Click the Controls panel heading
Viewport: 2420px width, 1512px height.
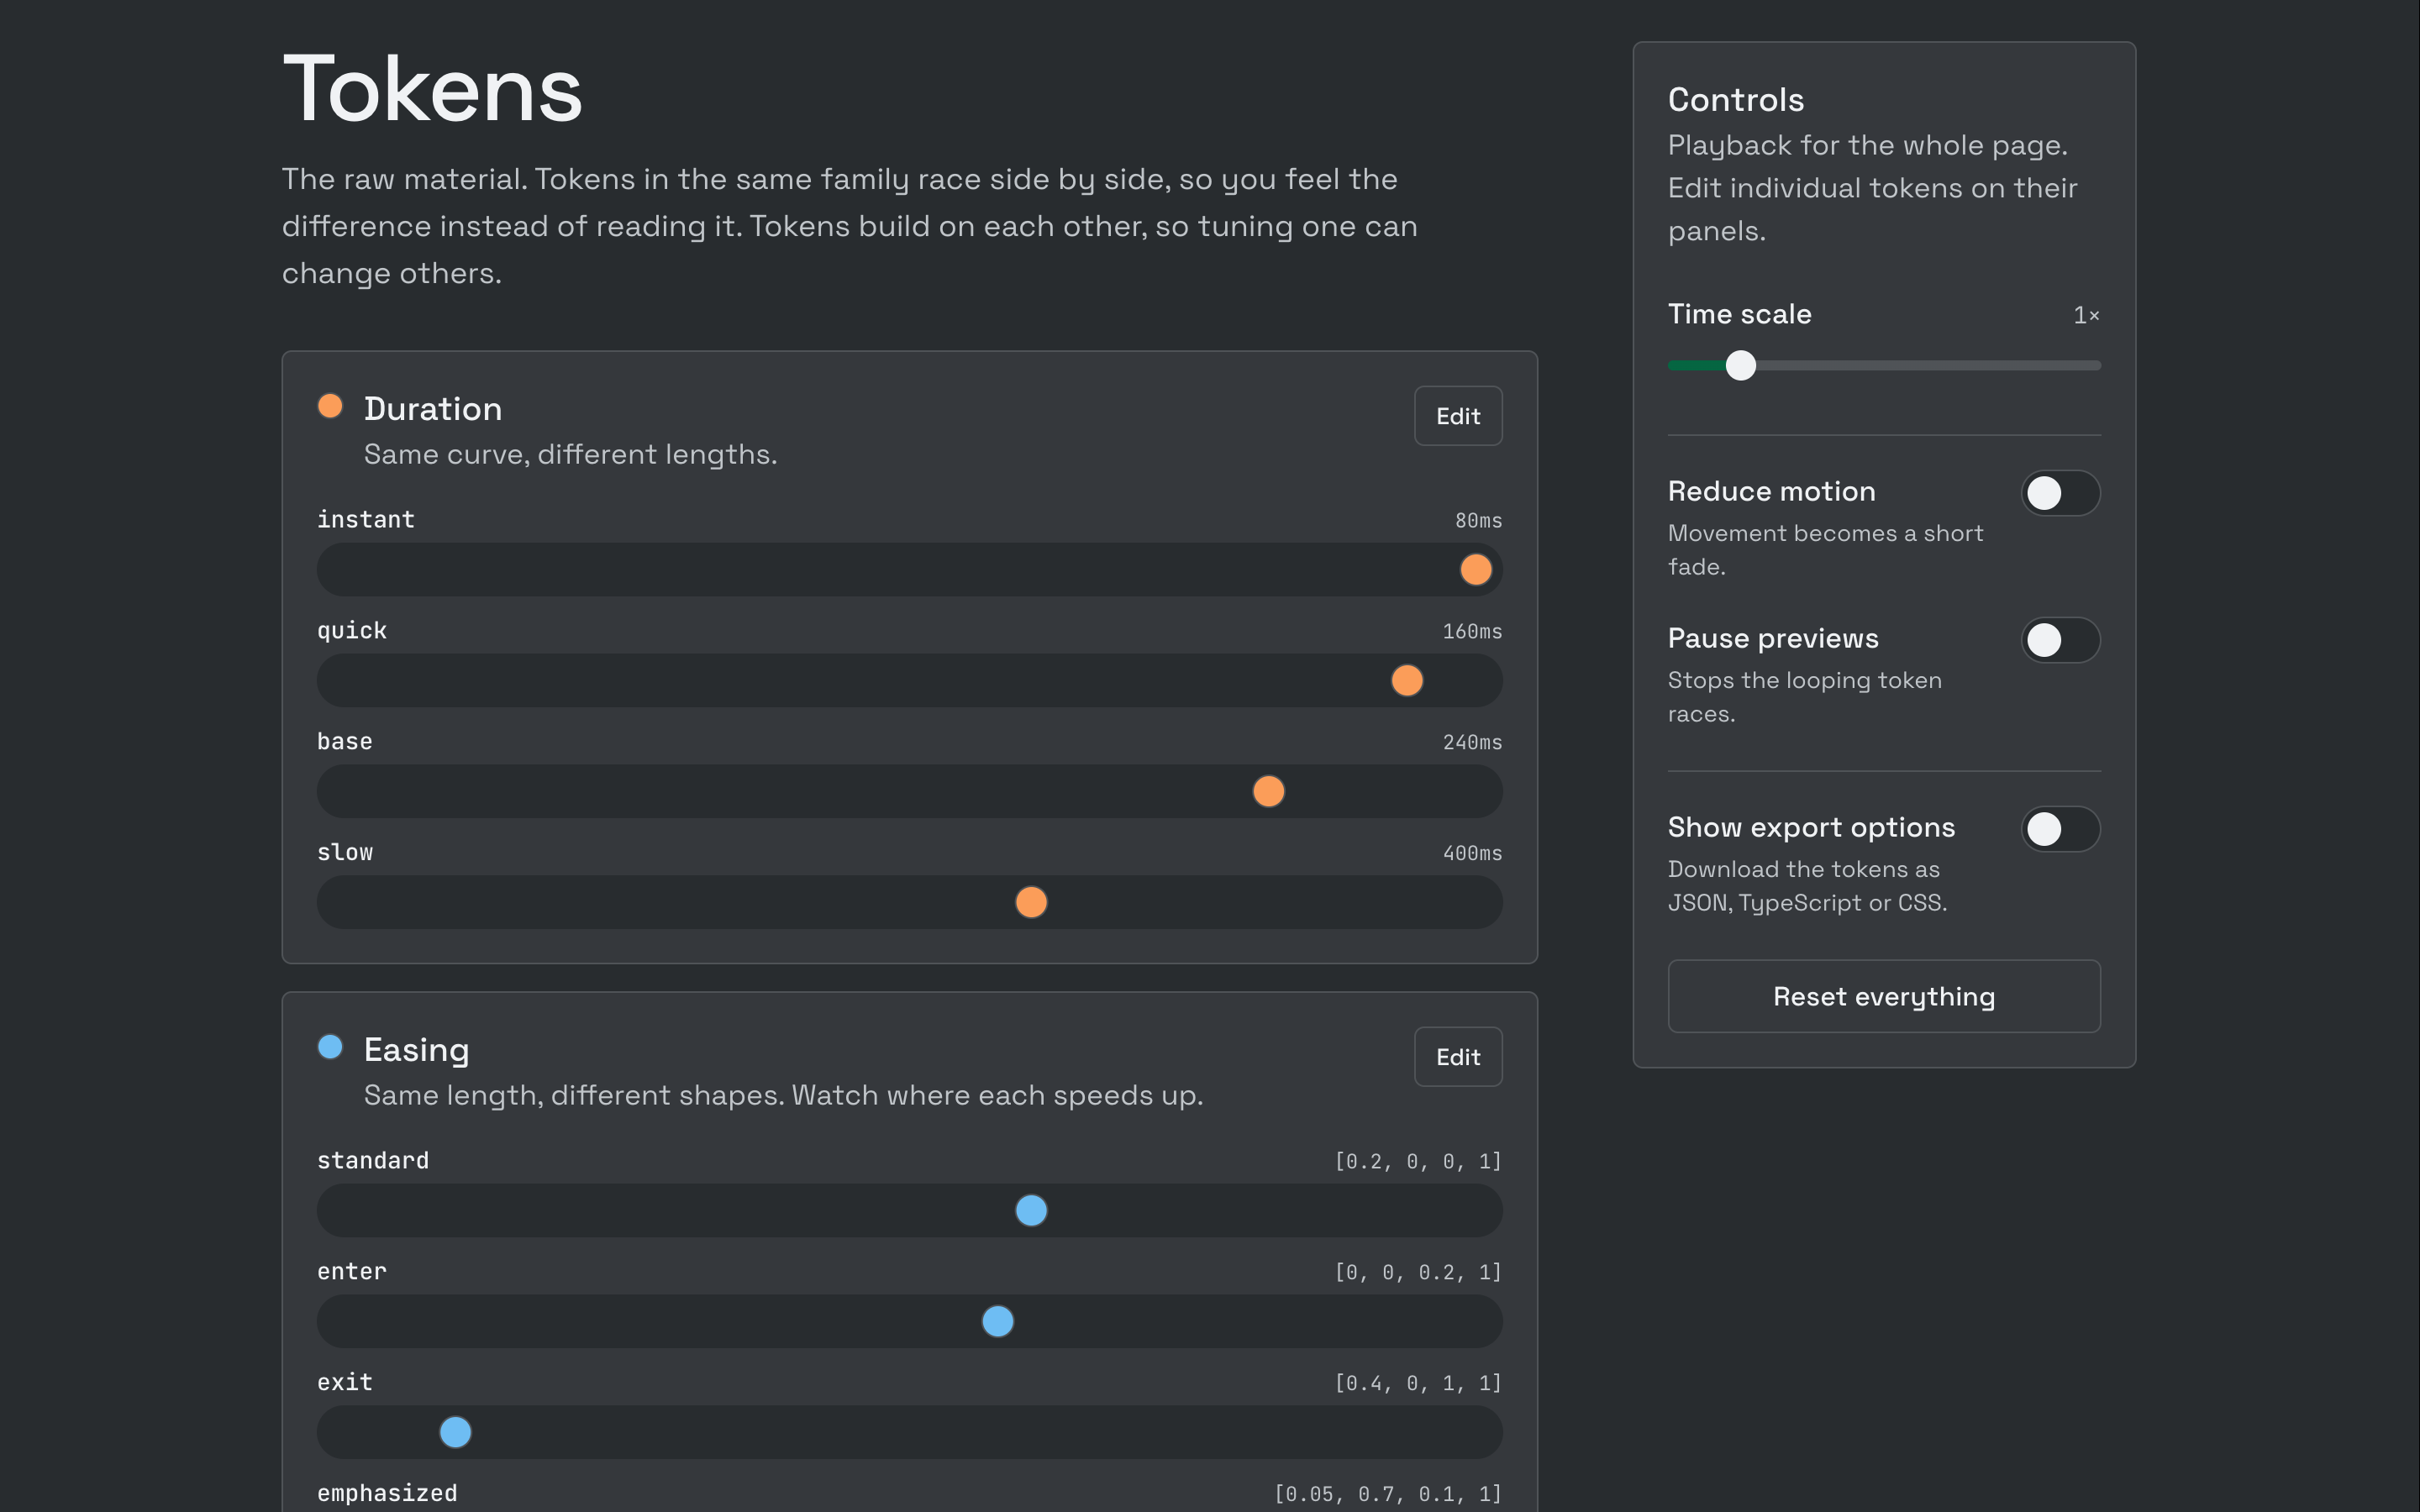click(1736, 100)
